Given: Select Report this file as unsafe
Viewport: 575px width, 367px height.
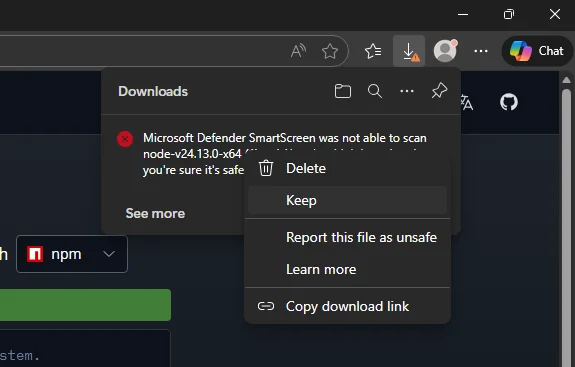Looking at the screenshot, I should point(347,237).
